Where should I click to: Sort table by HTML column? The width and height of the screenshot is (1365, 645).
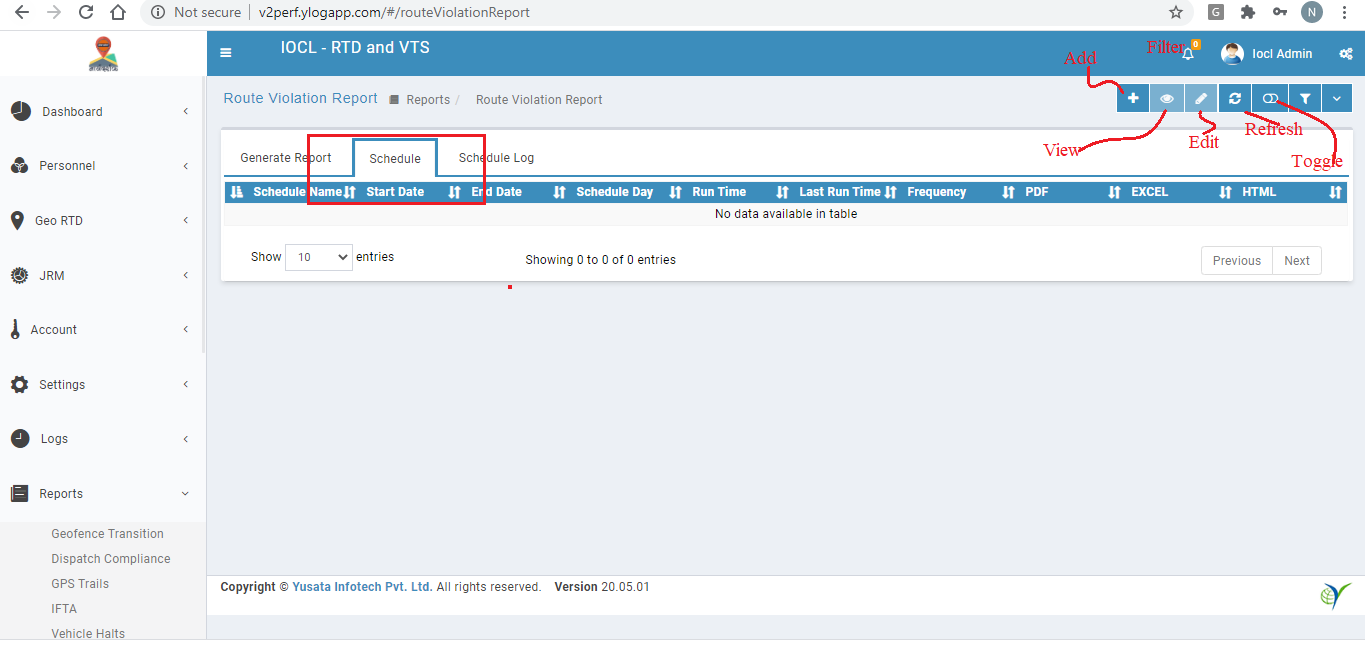pos(1291,192)
